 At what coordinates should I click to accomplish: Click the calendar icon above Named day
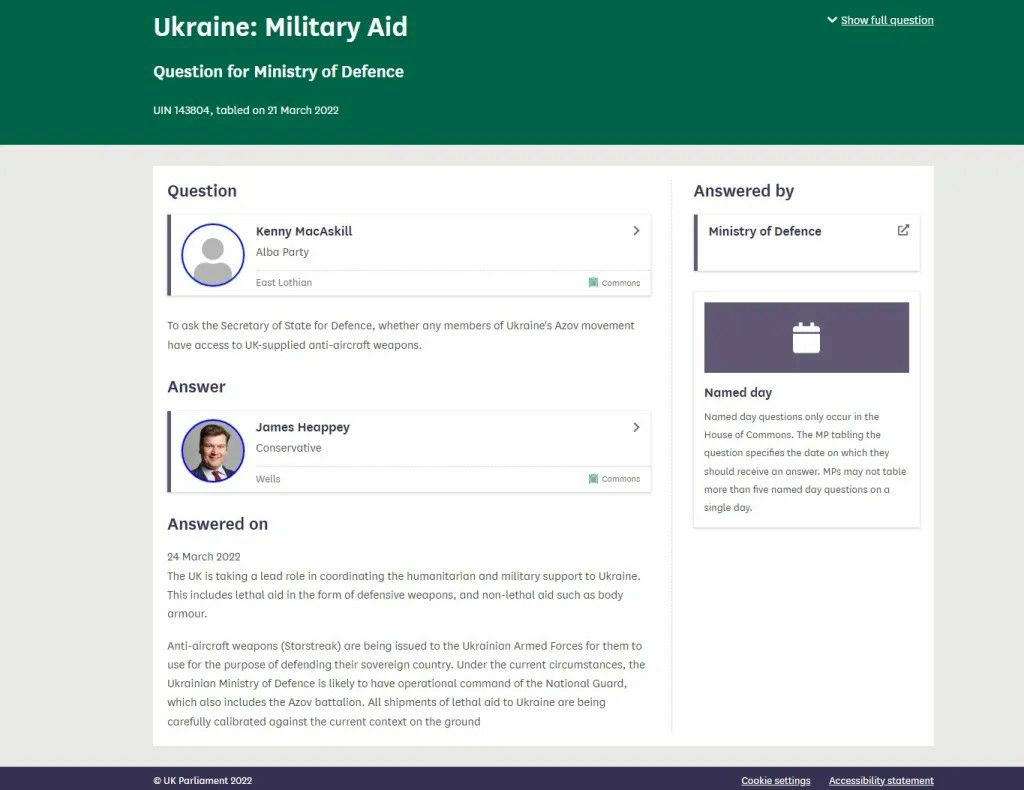[807, 338]
